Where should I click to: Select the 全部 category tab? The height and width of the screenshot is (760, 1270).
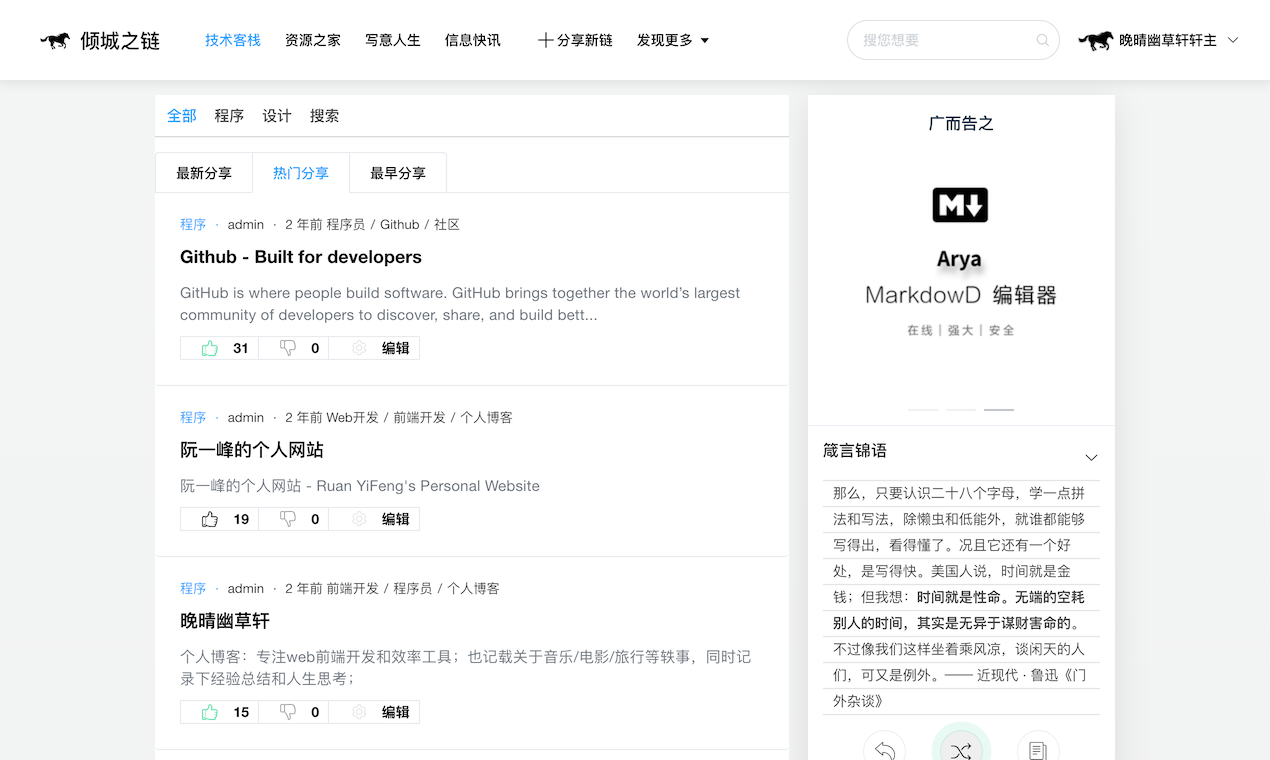pos(182,116)
